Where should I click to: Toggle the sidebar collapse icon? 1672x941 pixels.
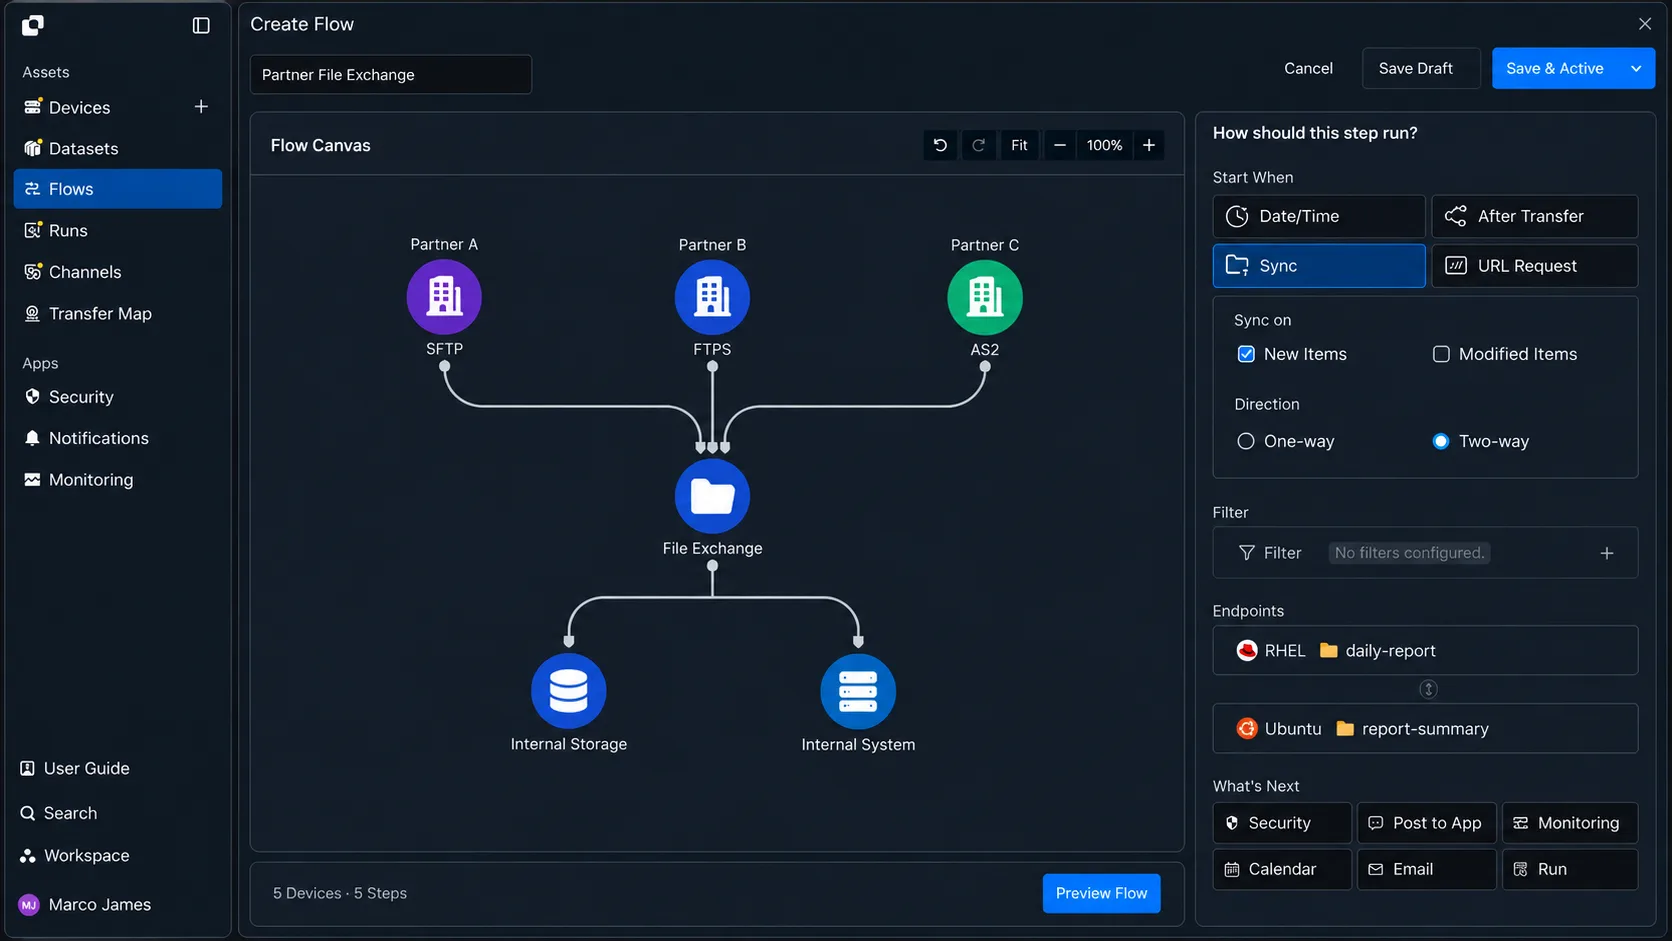pos(201,25)
